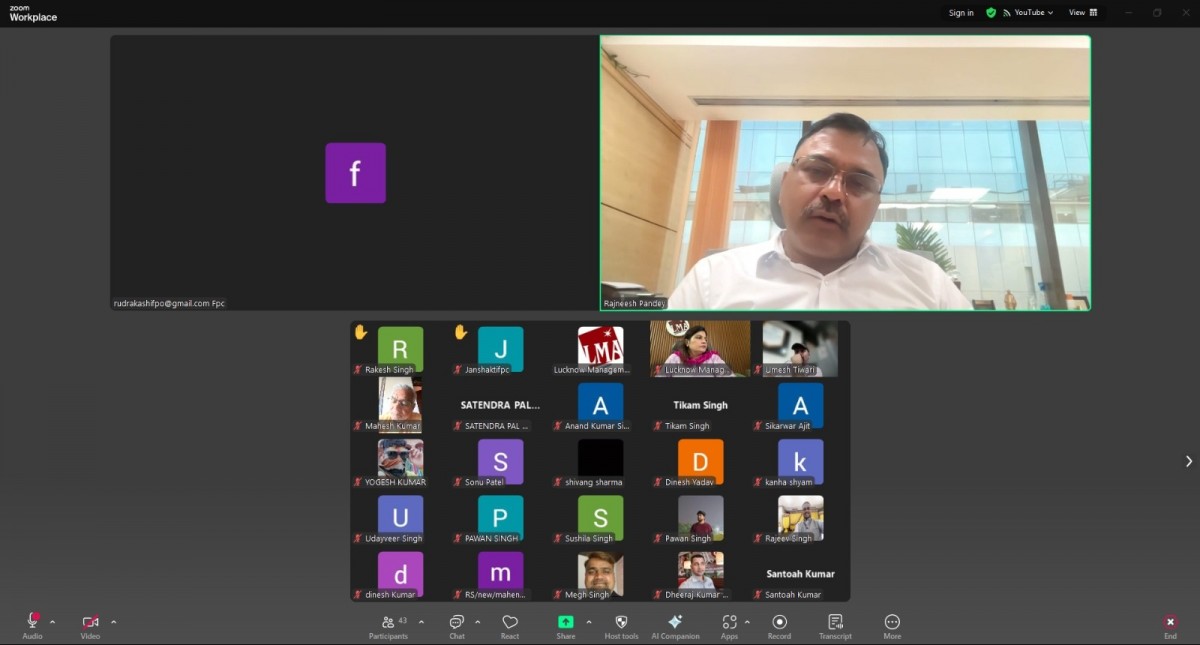Open the React emoji picker
Image resolution: width=1200 pixels, height=645 pixels.
click(x=510, y=627)
